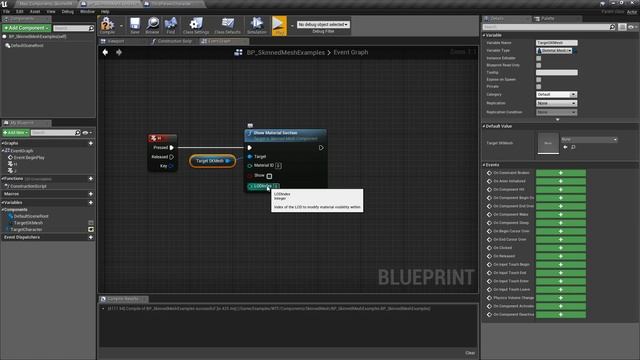The height and width of the screenshot is (360, 640).
Task: Open the Debug menu
Action: point(67,11)
